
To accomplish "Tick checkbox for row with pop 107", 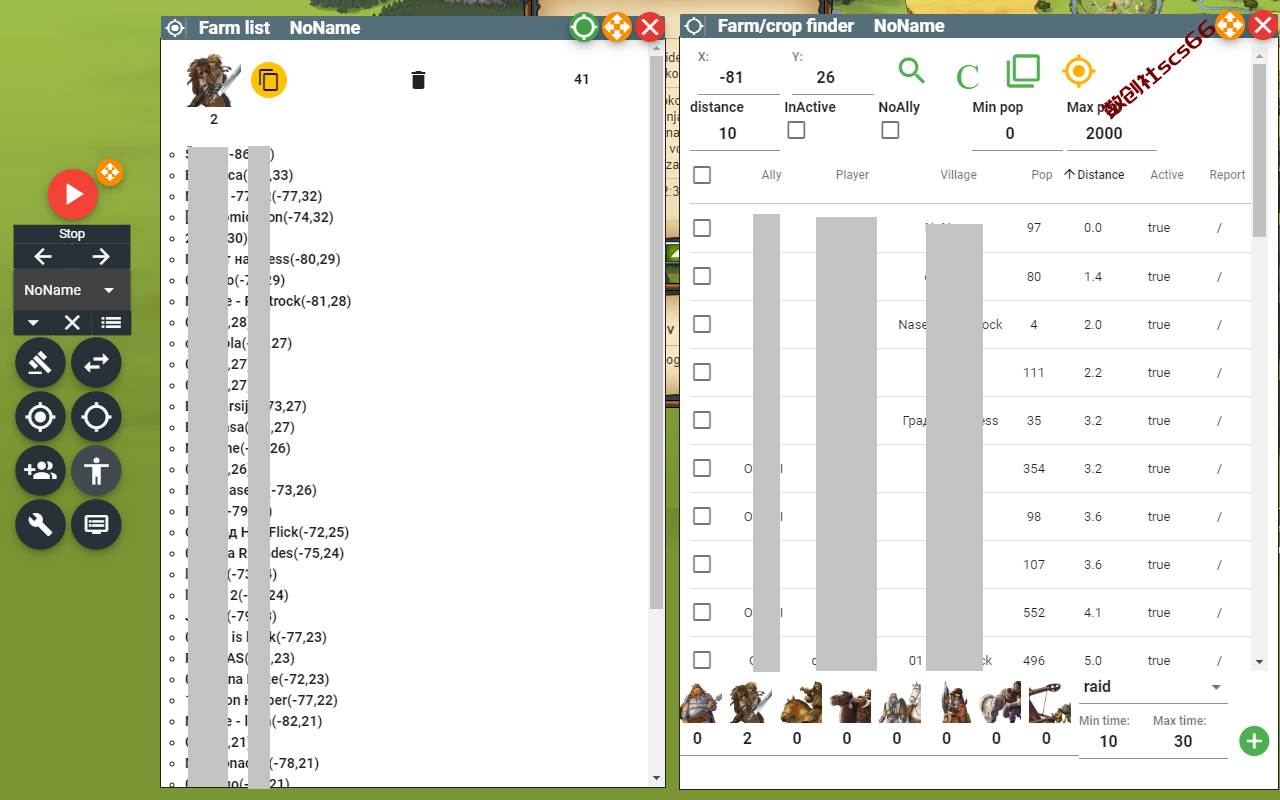I will (x=702, y=564).
